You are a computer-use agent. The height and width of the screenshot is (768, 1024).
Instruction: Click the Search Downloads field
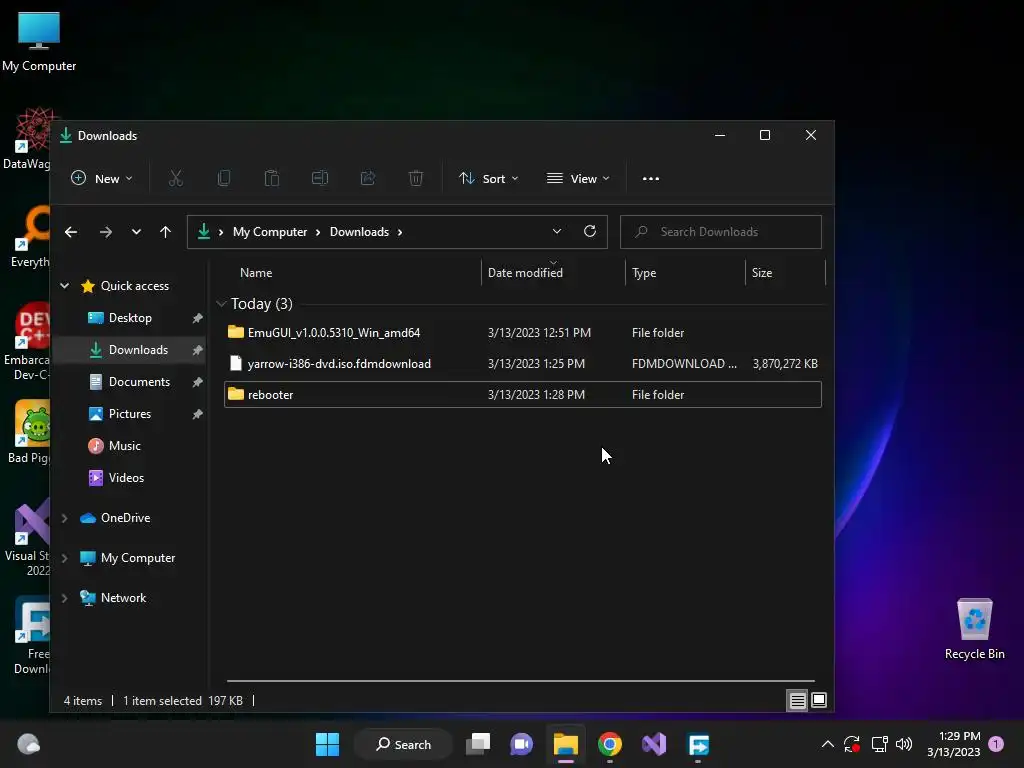pos(720,232)
